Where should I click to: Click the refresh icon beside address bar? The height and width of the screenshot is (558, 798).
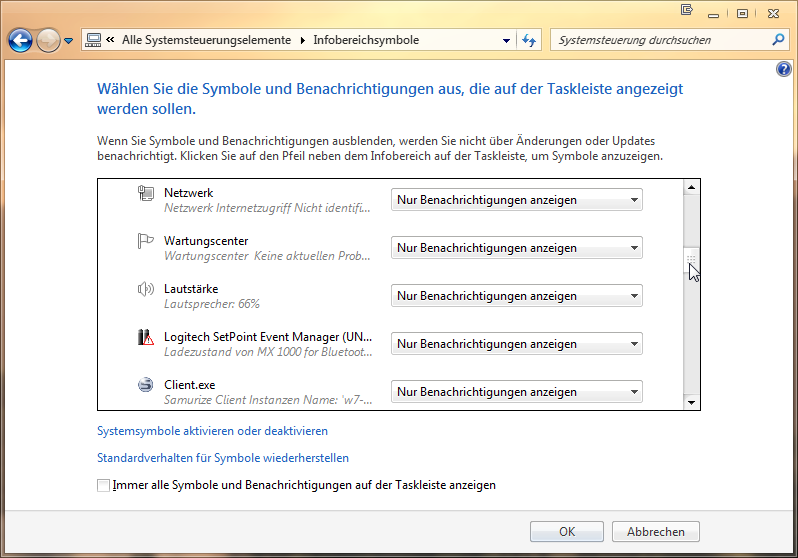[x=529, y=40]
